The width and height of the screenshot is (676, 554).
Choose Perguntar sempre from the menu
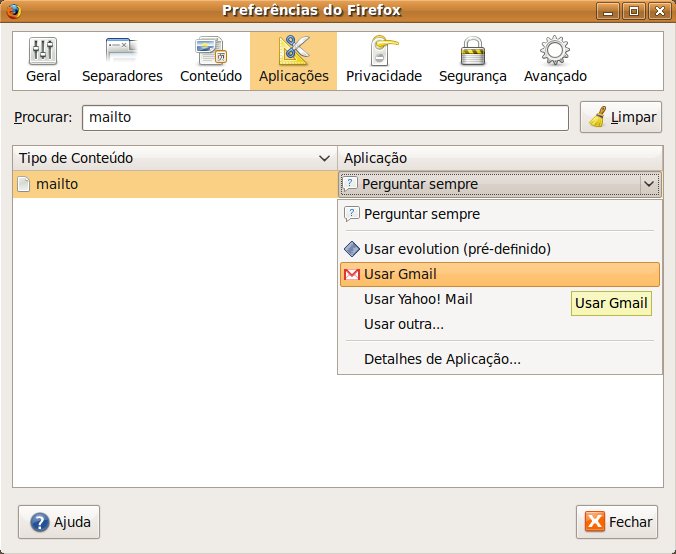(x=500, y=214)
